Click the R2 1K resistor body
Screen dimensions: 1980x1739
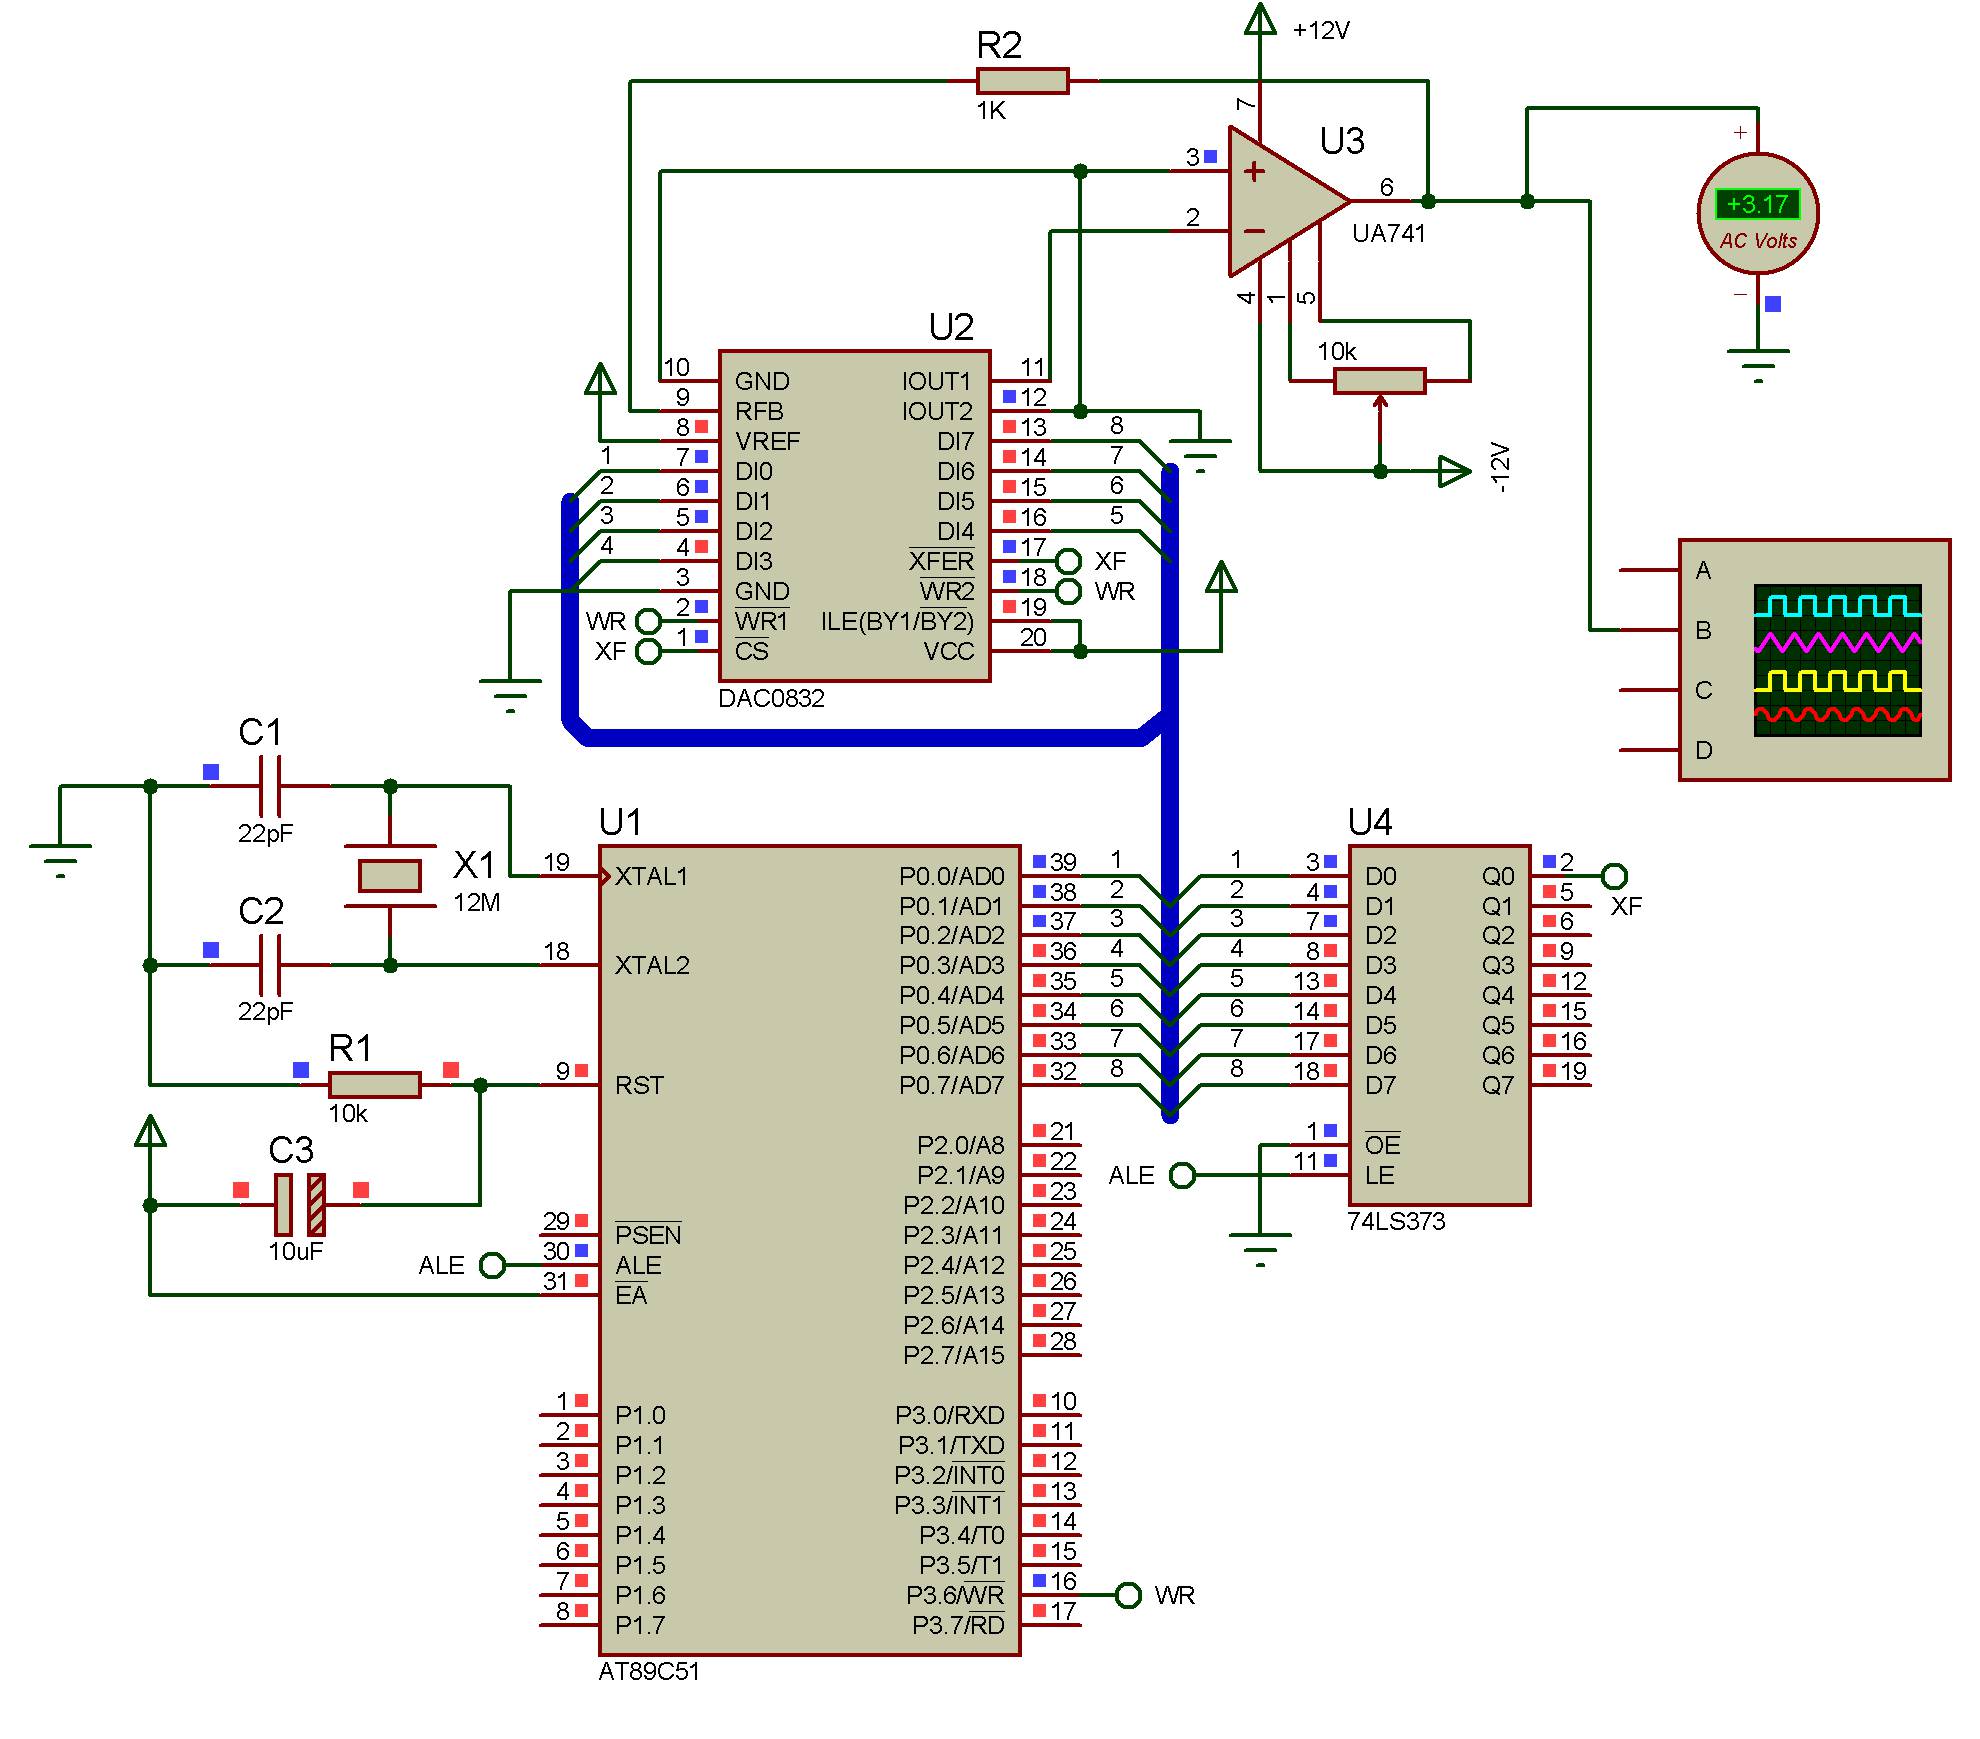click(1022, 81)
